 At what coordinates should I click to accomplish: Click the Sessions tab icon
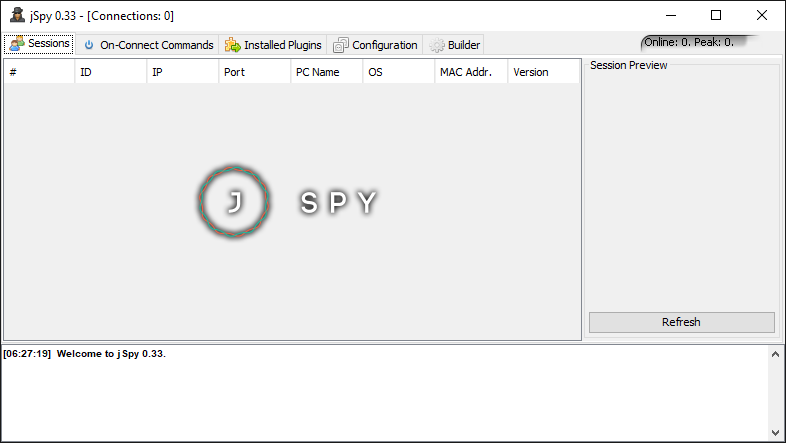(17, 44)
